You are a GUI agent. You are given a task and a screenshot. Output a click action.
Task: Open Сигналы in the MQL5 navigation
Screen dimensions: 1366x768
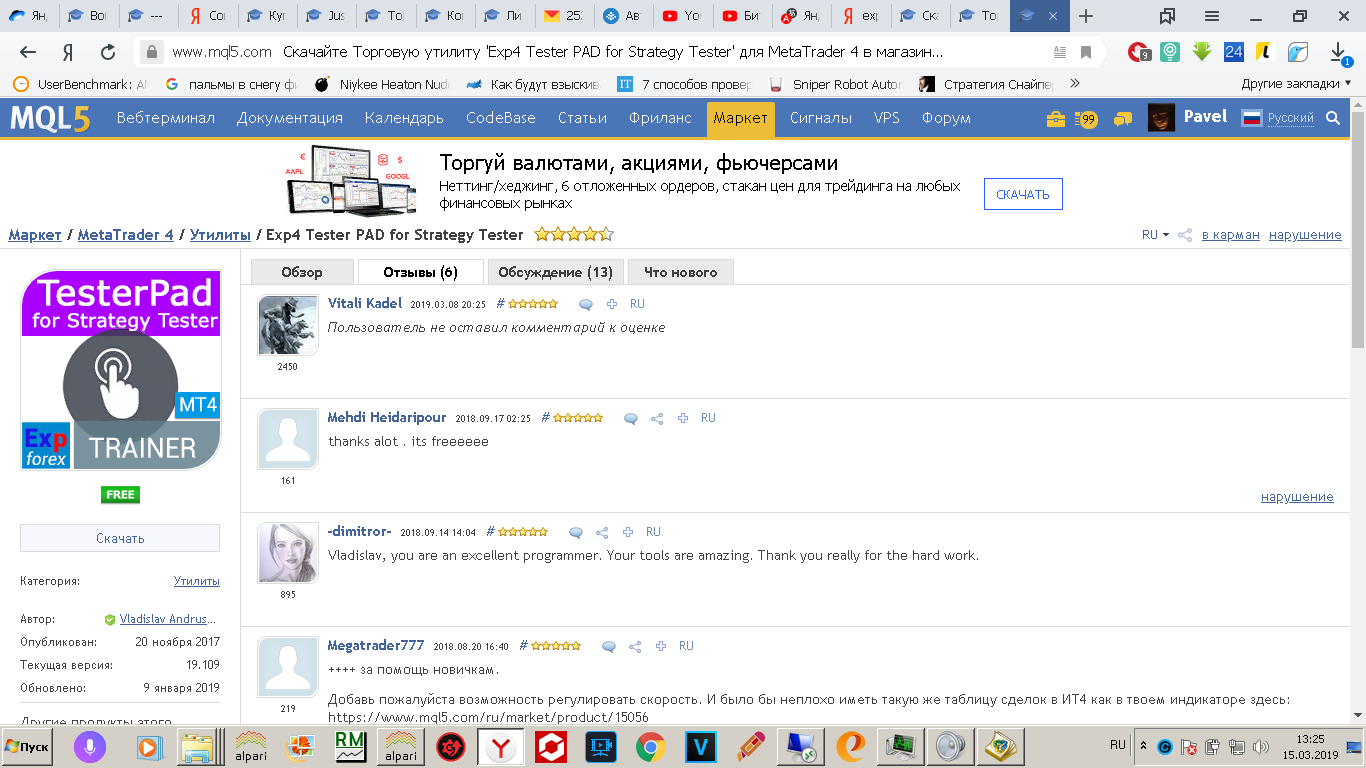click(x=821, y=118)
